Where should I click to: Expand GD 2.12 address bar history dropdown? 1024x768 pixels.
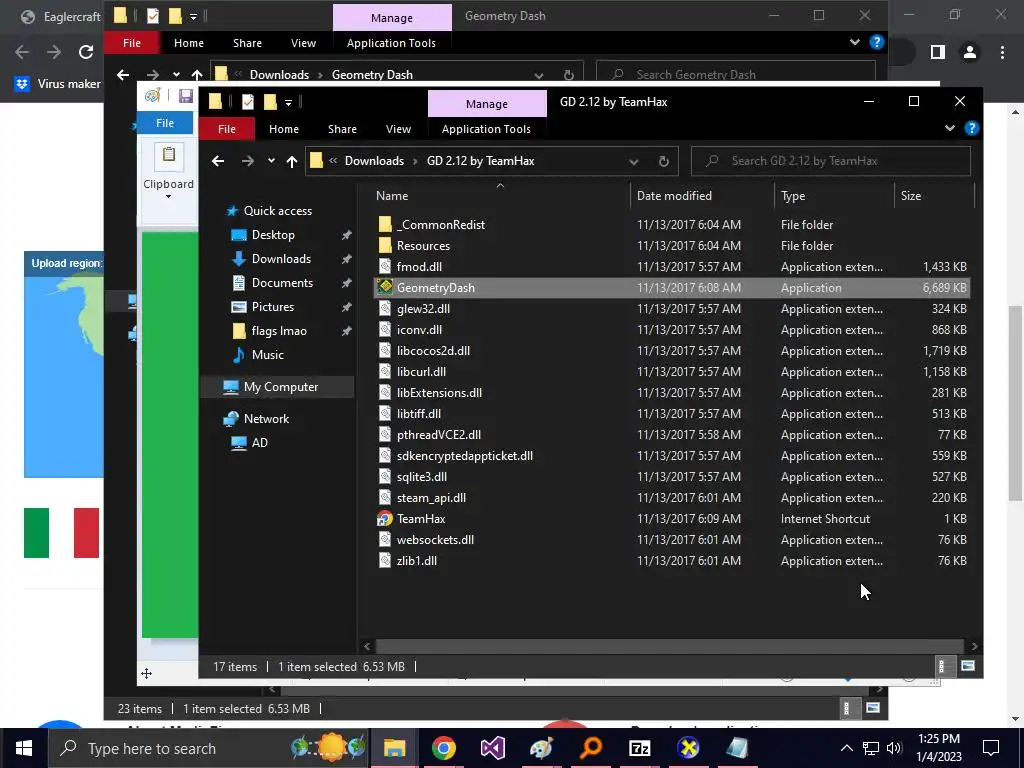point(633,161)
